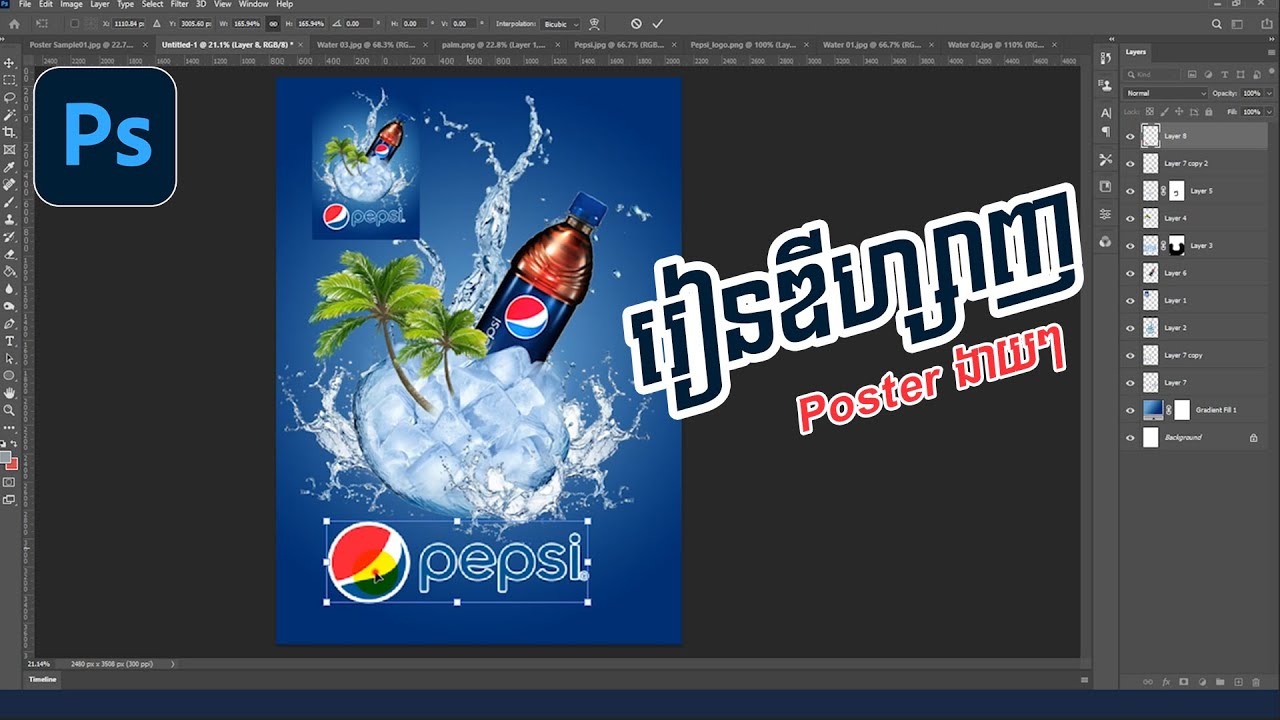Toggle Background layer visibility eye

click(x=1131, y=437)
